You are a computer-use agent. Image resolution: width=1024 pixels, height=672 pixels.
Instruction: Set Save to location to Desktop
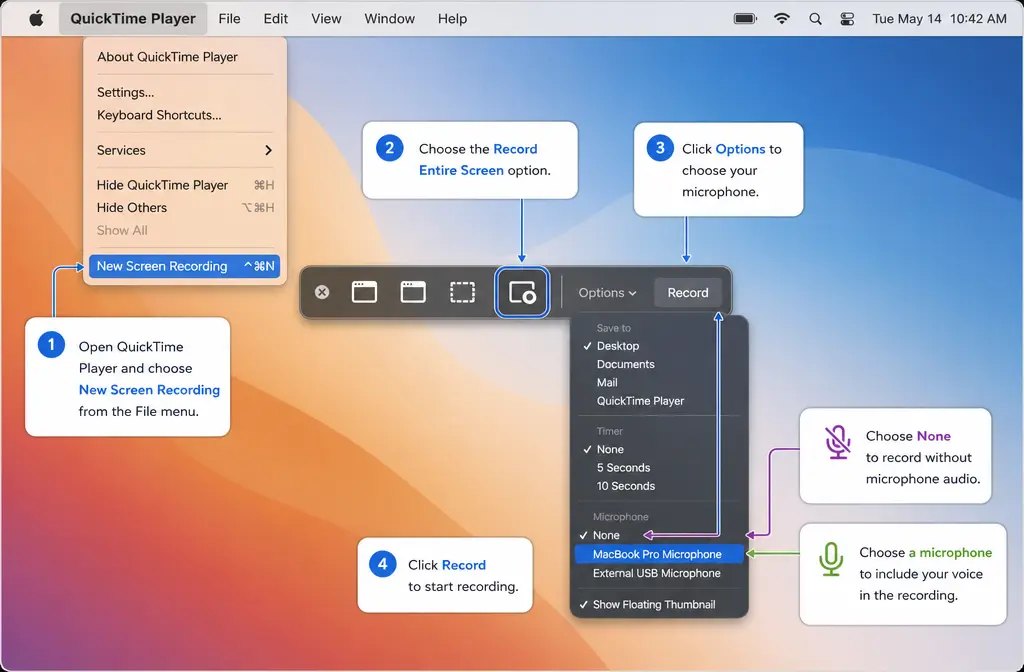click(659, 345)
